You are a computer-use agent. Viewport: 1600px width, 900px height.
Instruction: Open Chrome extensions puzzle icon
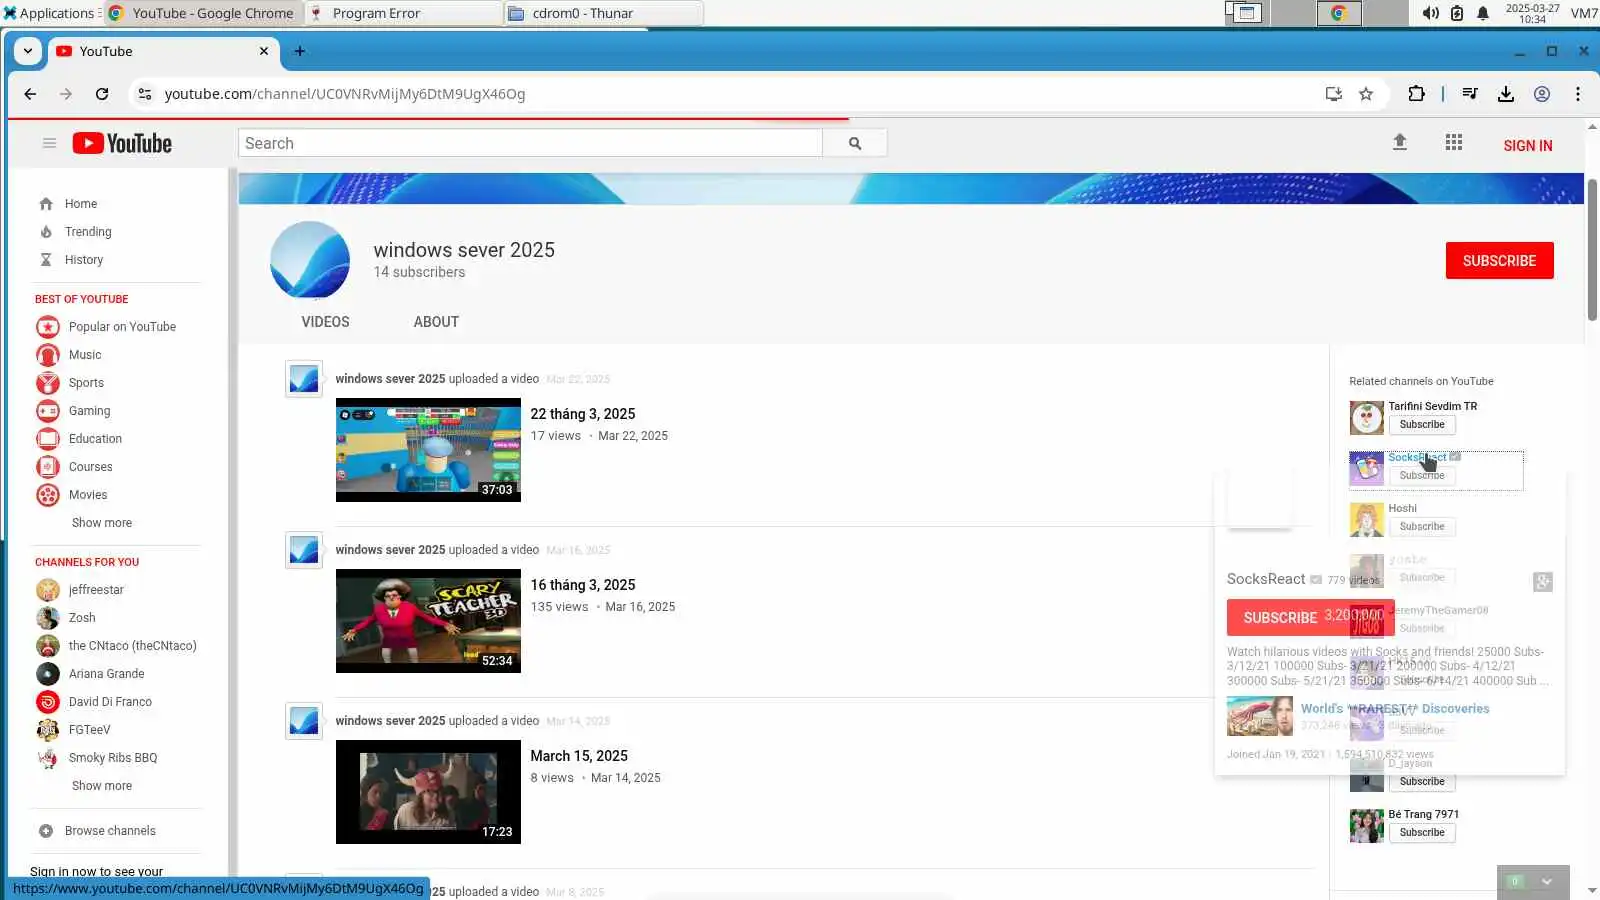[1416, 94]
